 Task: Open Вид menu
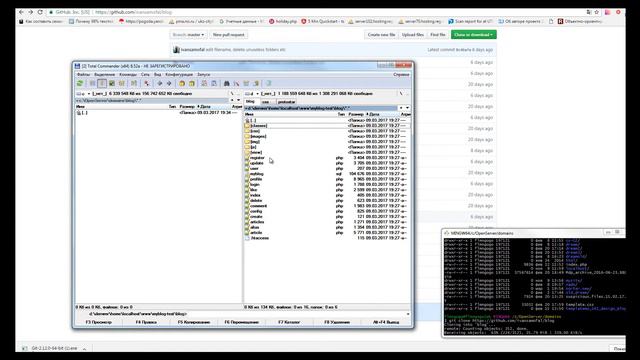[158, 75]
